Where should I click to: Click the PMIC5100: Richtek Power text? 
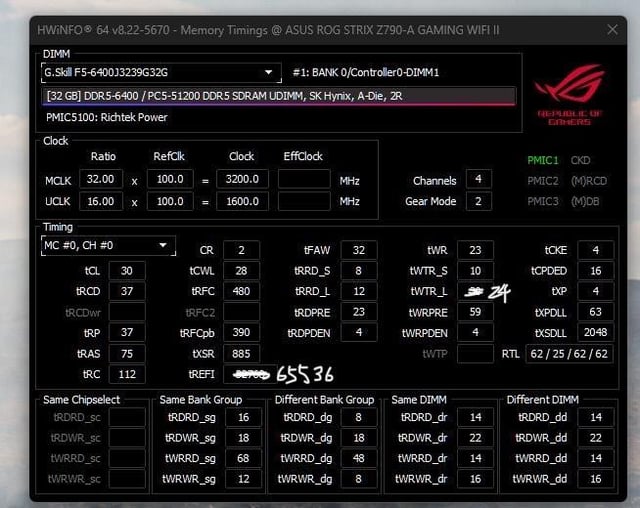107,118
